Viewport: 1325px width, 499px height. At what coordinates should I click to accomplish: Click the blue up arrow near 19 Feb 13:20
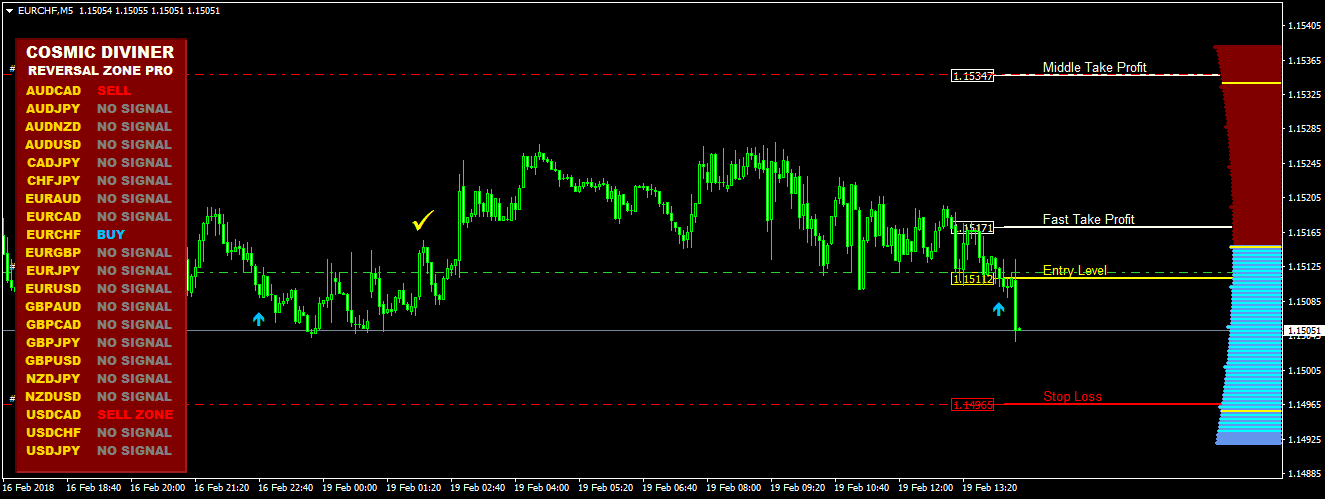click(x=998, y=309)
